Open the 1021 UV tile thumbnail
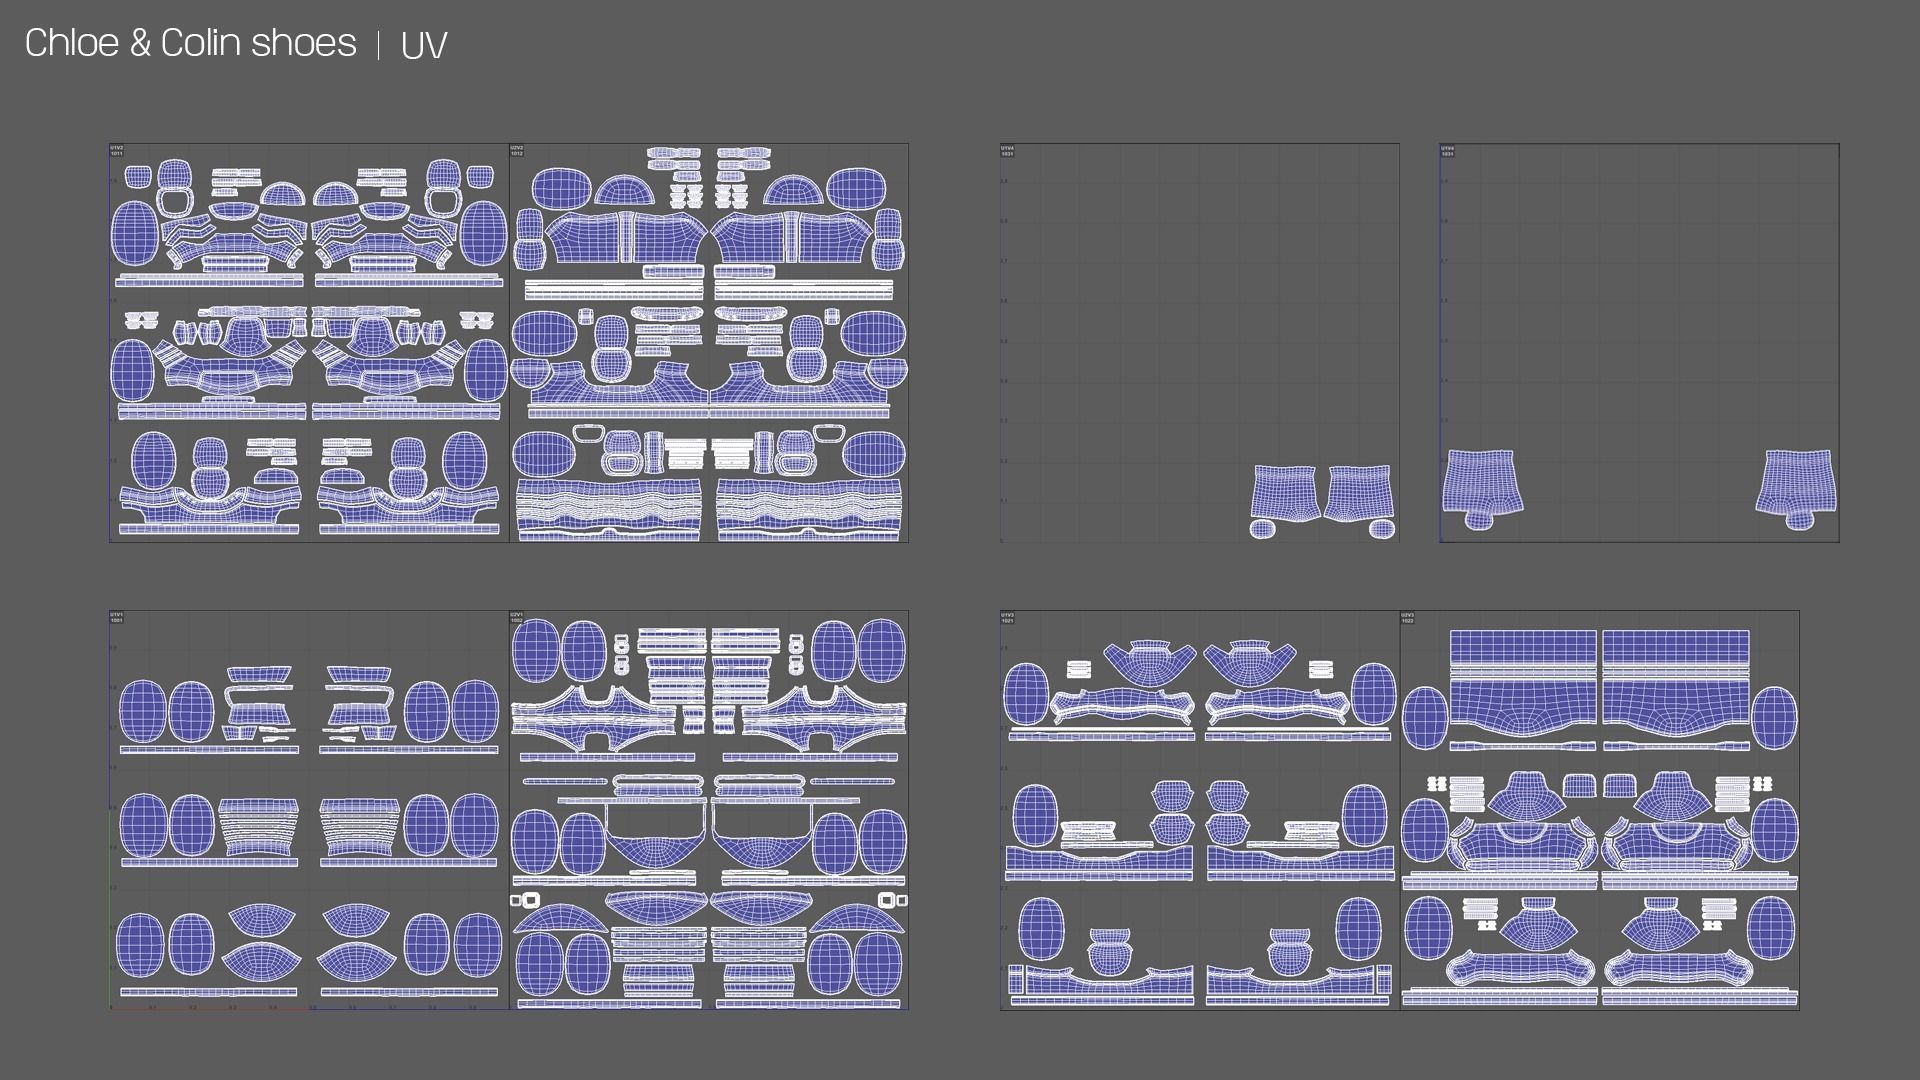This screenshot has height=1080, width=1920. point(1200,810)
